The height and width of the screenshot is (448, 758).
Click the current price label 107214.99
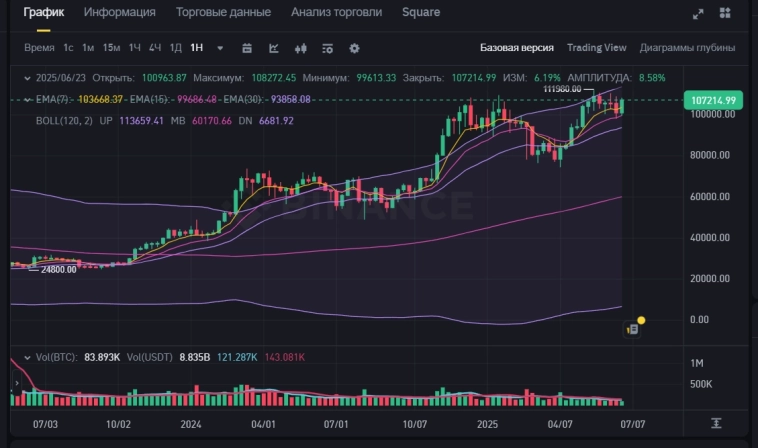pos(712,101)
